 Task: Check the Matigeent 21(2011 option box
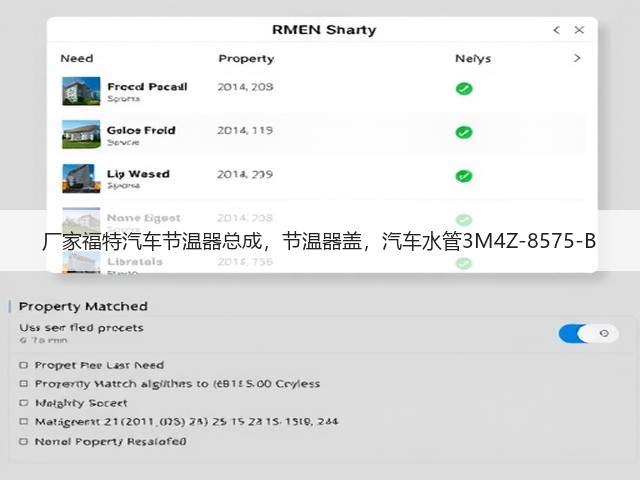click(24, 421)
